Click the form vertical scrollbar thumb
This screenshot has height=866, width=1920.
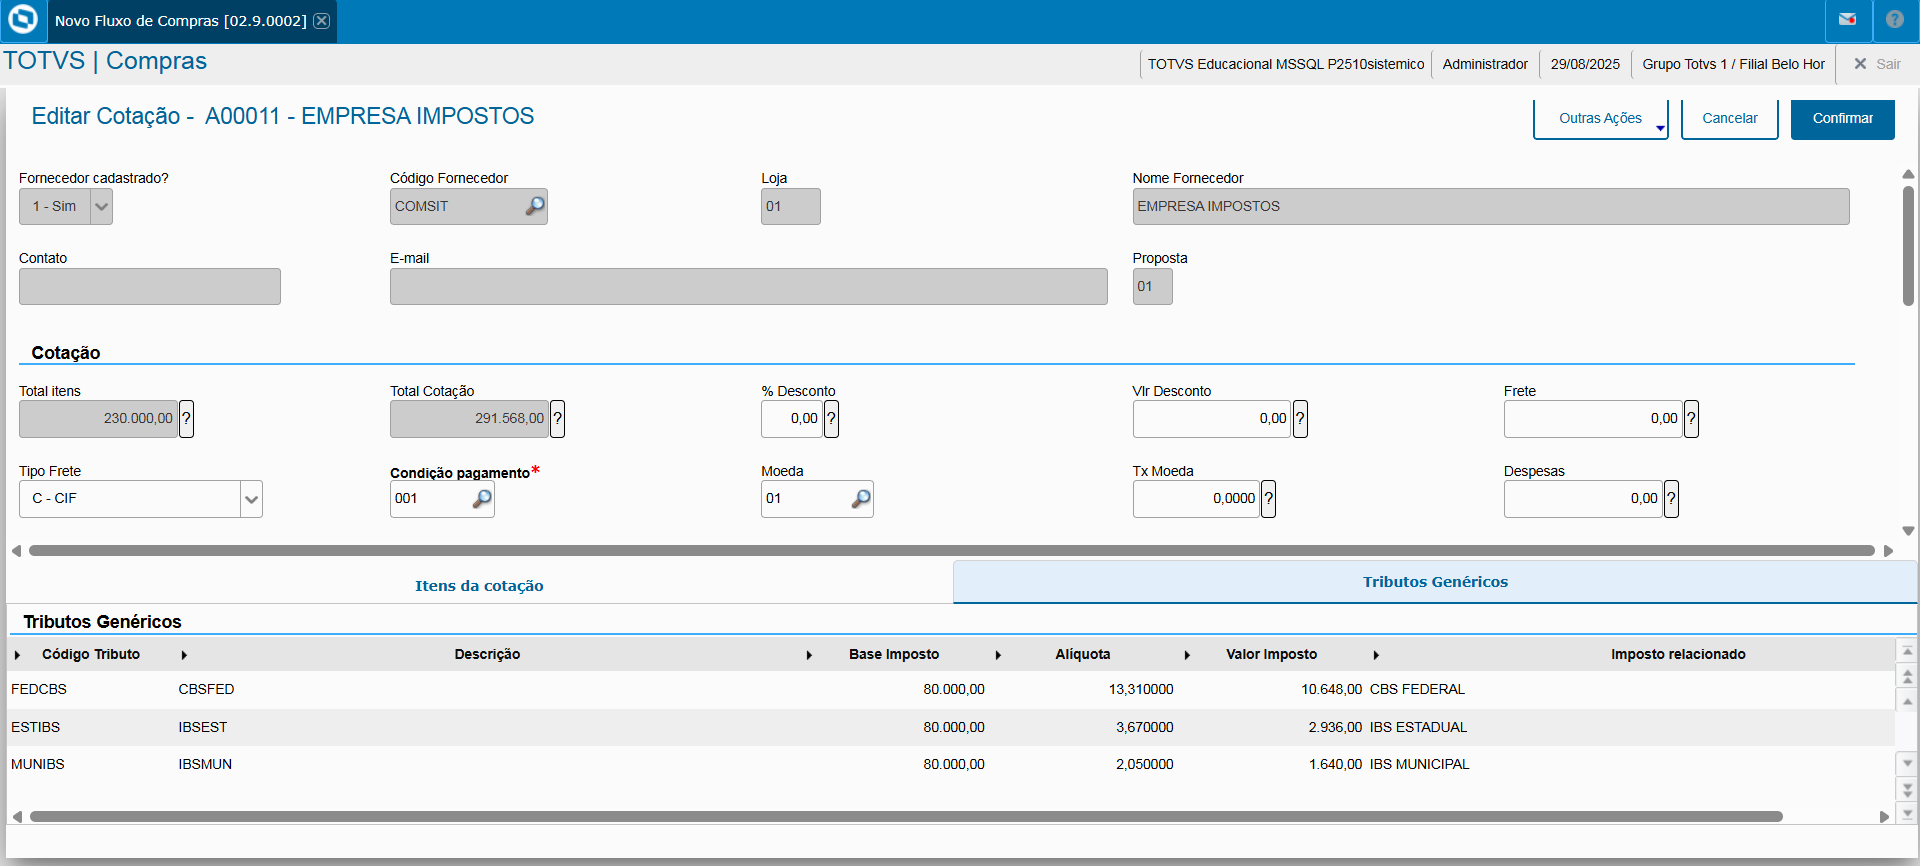1908,245
